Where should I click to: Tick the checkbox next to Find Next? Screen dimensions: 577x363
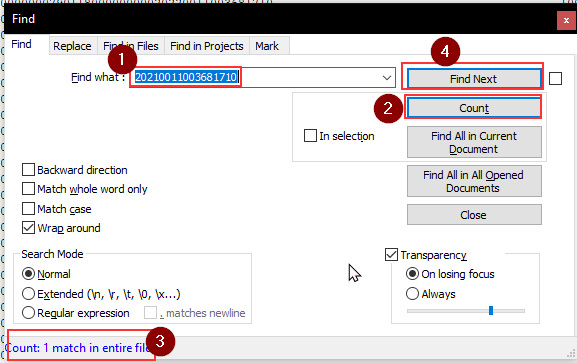tap(555, 78)
